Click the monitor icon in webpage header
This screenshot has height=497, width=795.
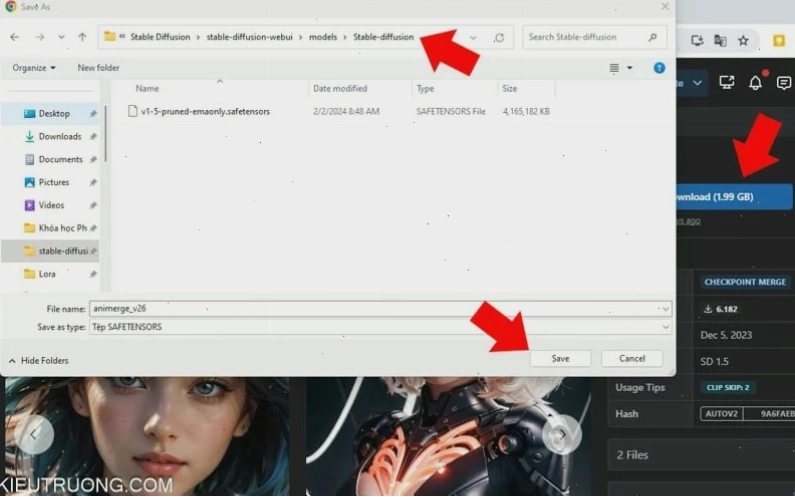(x=727, y=83)
